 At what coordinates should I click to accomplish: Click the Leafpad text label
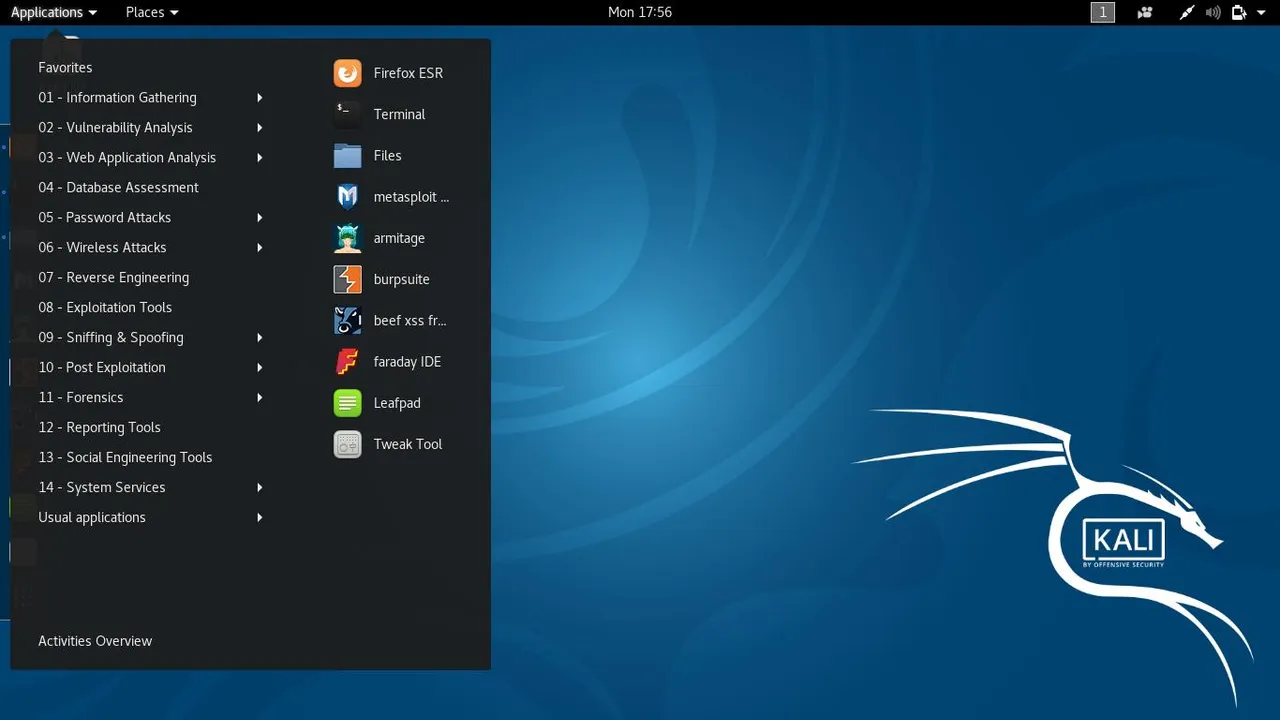point(397,403)
